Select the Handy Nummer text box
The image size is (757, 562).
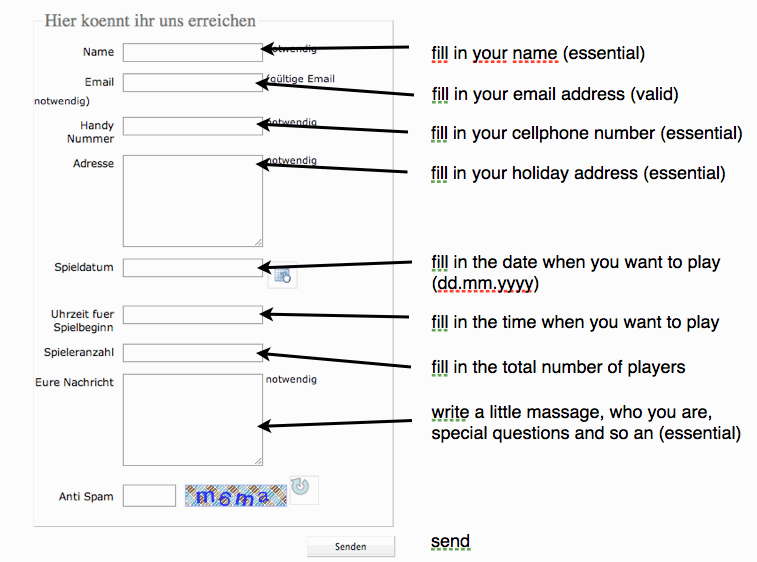click(193, 126)
